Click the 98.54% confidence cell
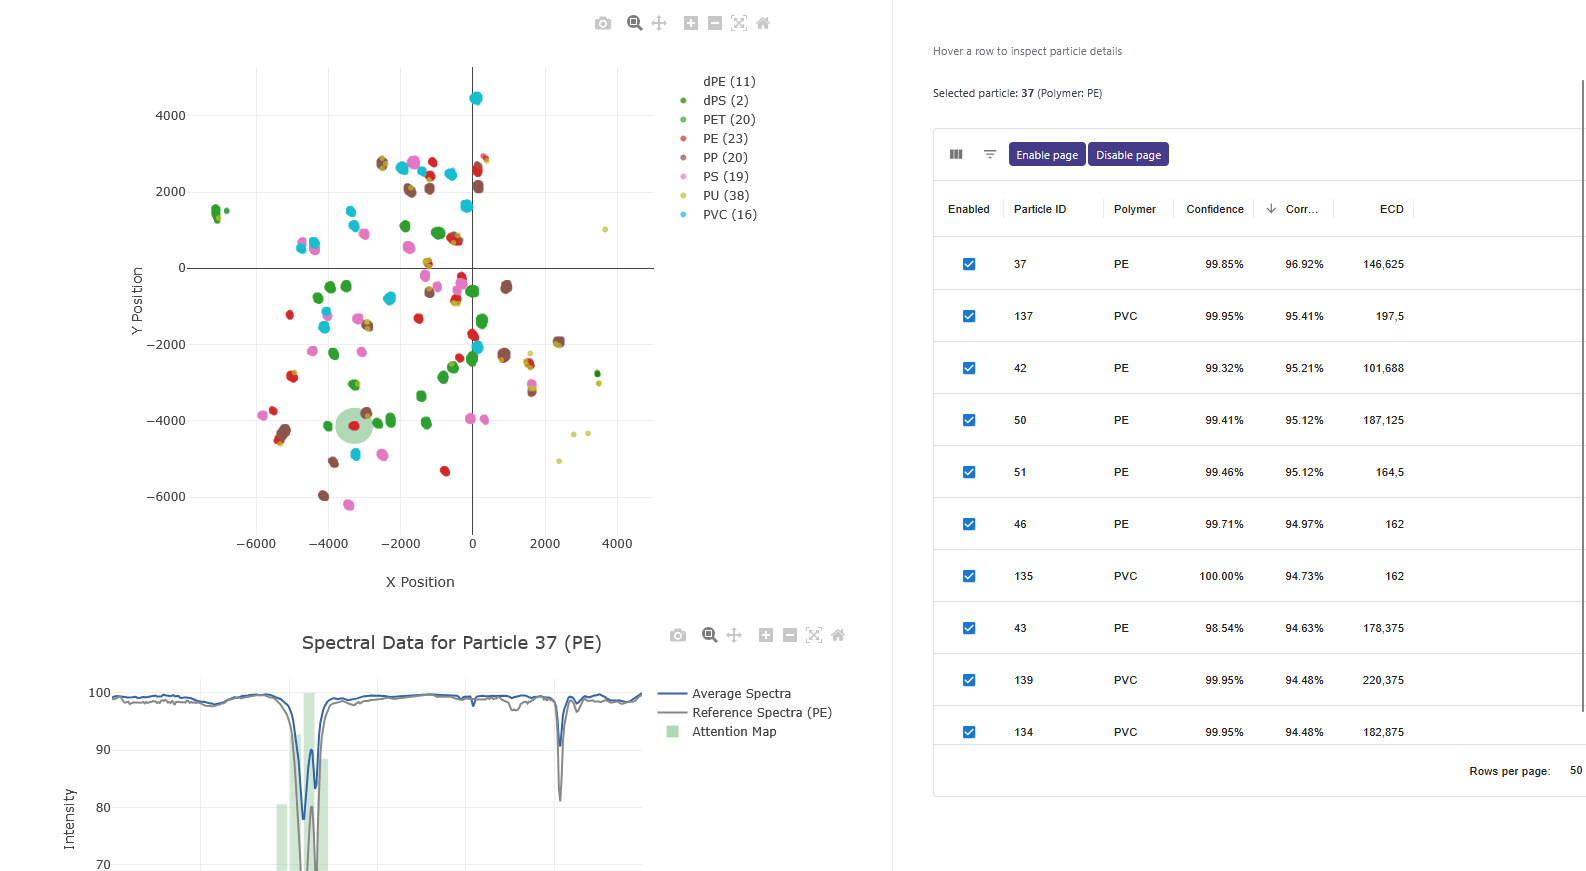Screen dimensions: 1586x871 point(1224,628)
